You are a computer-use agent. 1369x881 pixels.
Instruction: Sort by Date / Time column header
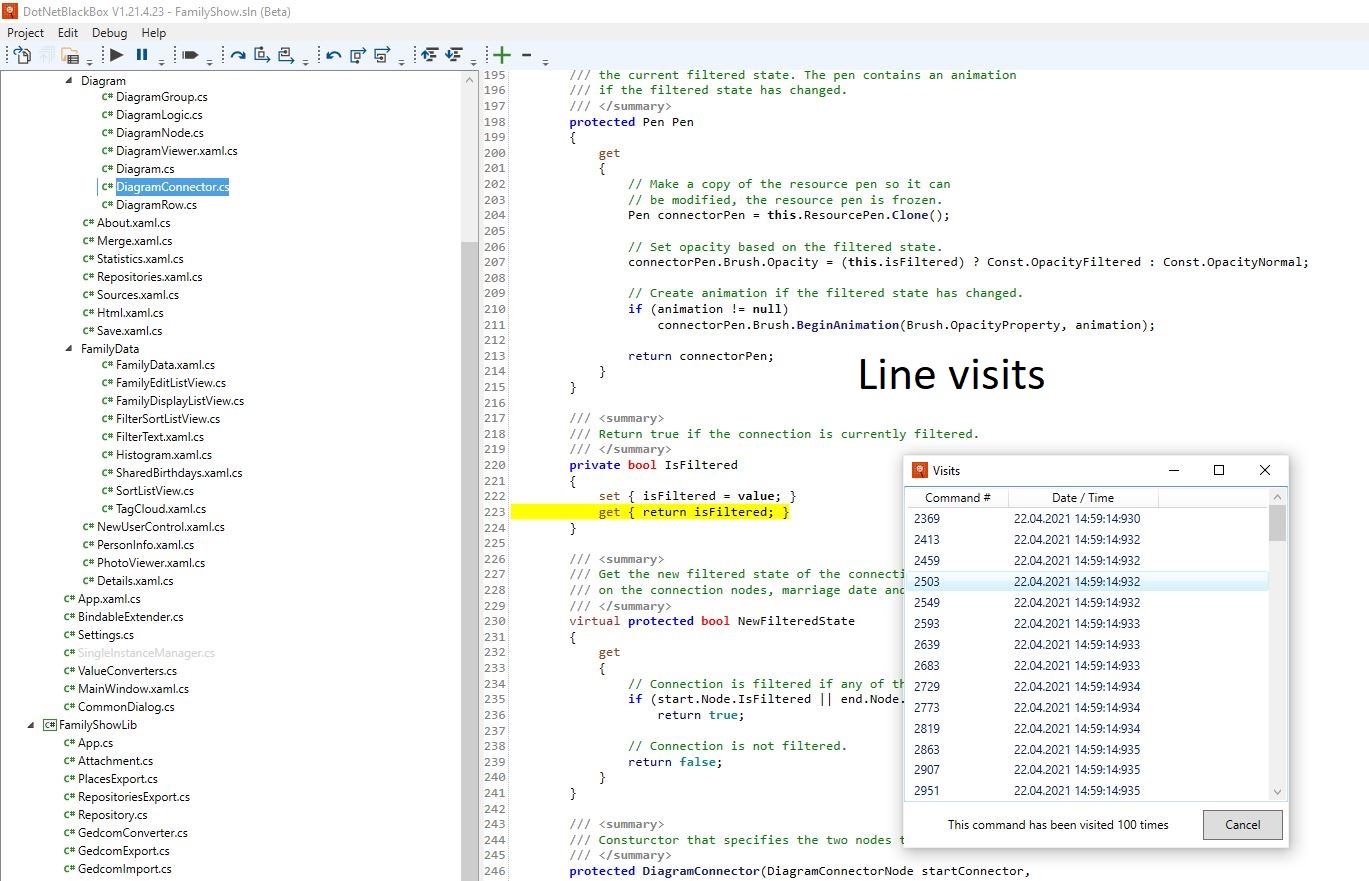1083,498
